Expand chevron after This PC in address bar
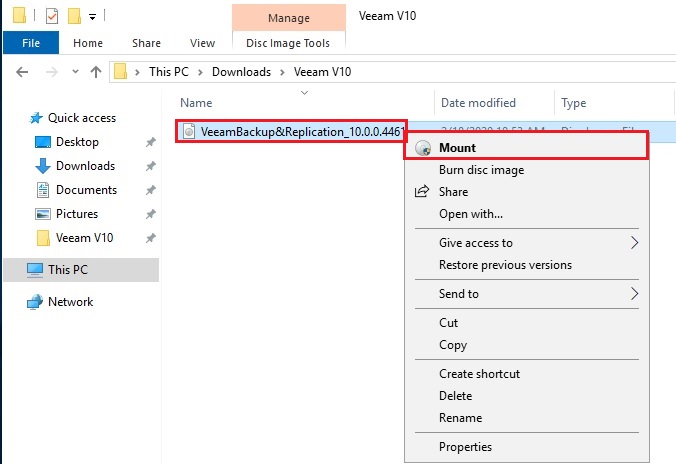The height and width of the screenshot is (464, 676). pos(200,72)
